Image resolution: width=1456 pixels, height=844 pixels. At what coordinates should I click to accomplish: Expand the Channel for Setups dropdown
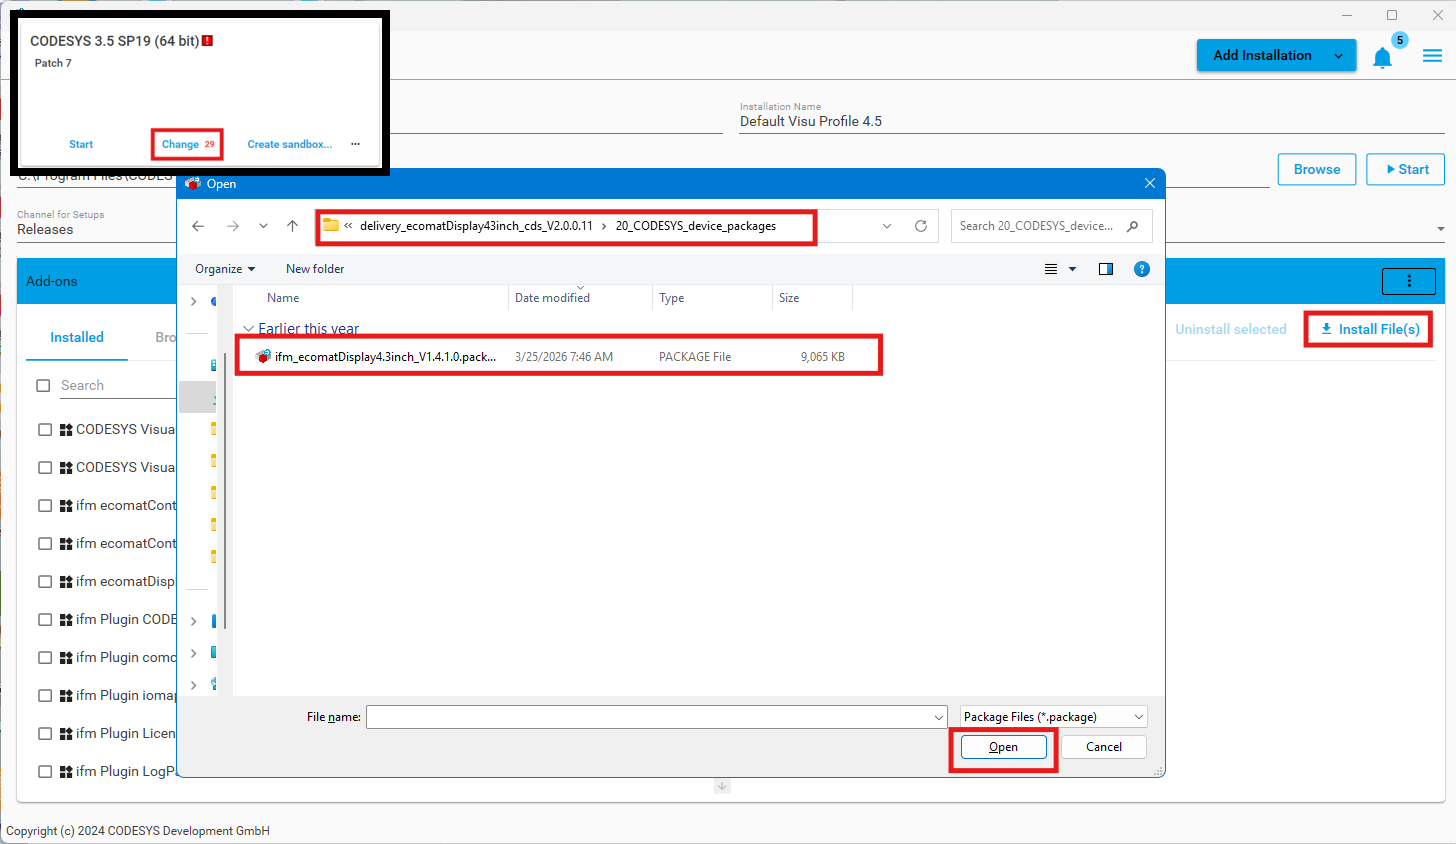[x=1440, y=229]
